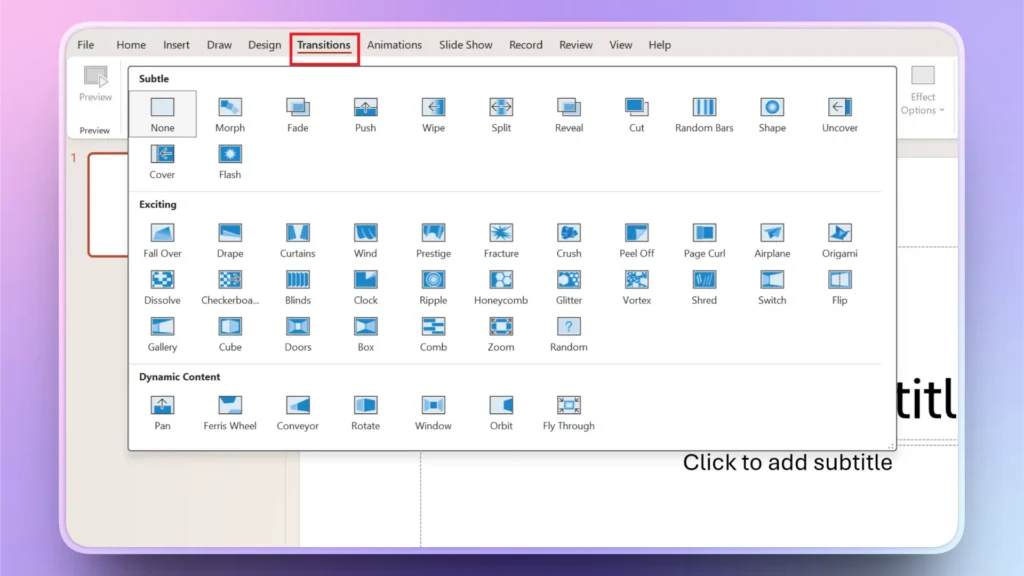Select the Cube transition
Screen dimensions: 1024x576
coord(230,334)
